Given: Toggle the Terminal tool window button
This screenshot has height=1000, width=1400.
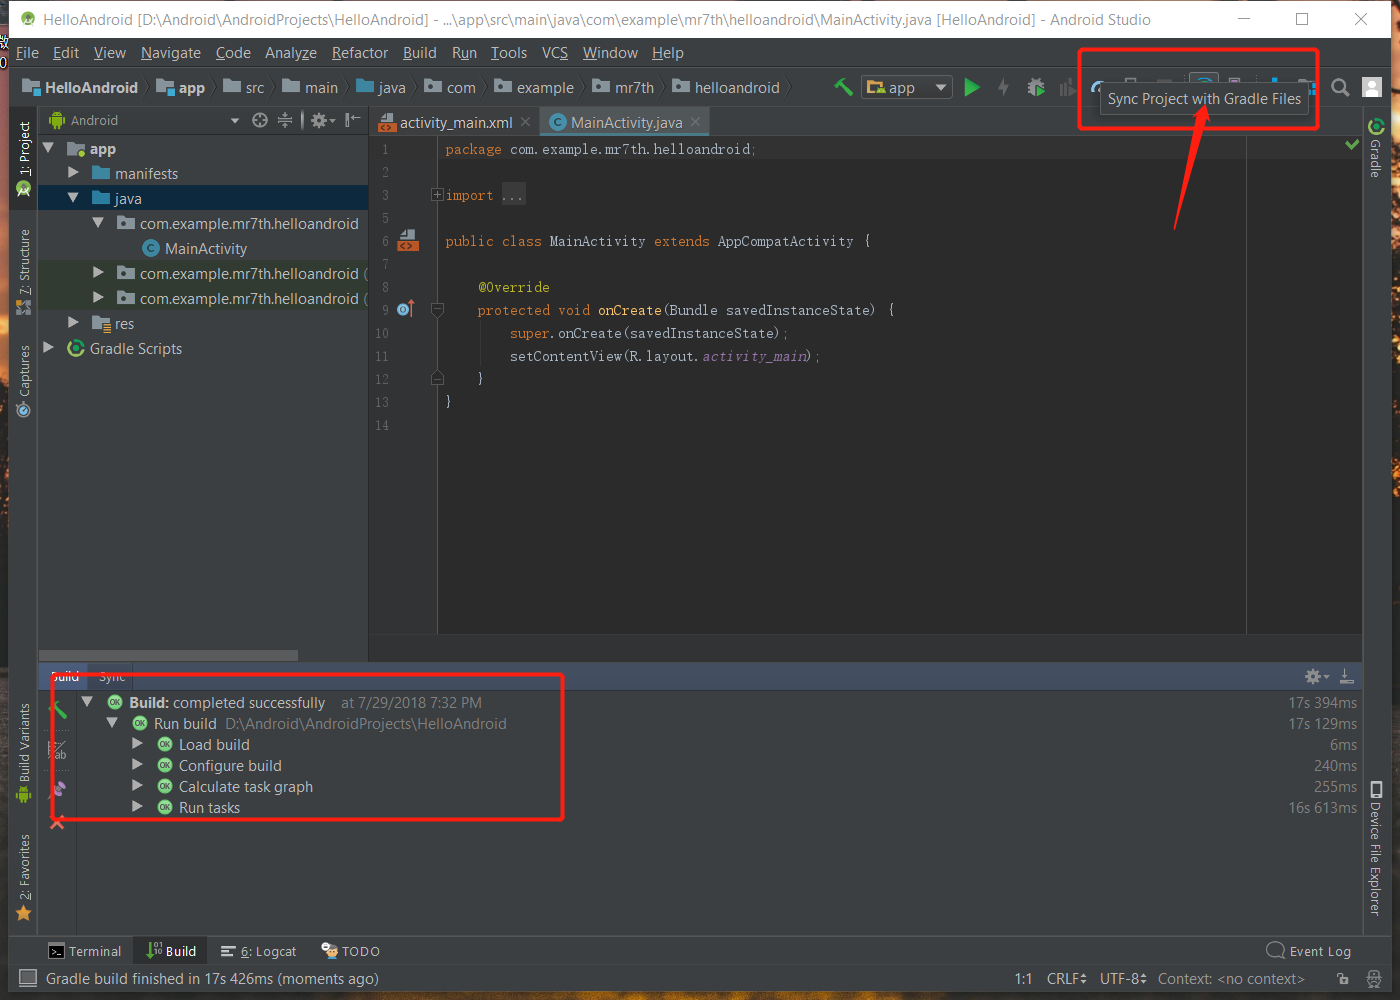Looking at the screenshot, I should (x=85, y=951).
